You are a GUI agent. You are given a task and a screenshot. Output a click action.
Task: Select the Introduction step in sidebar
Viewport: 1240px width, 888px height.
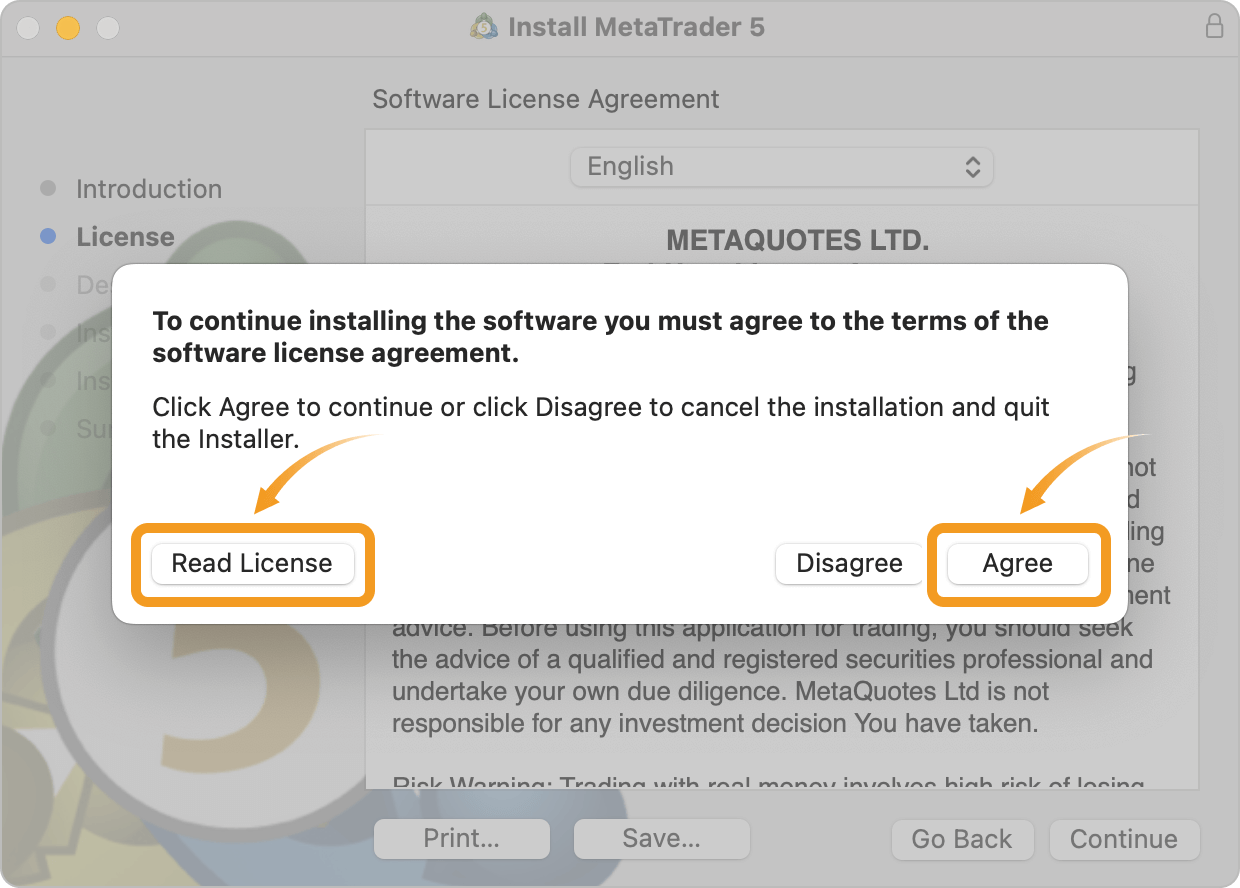pyautogui.click(x=149, y=189)
